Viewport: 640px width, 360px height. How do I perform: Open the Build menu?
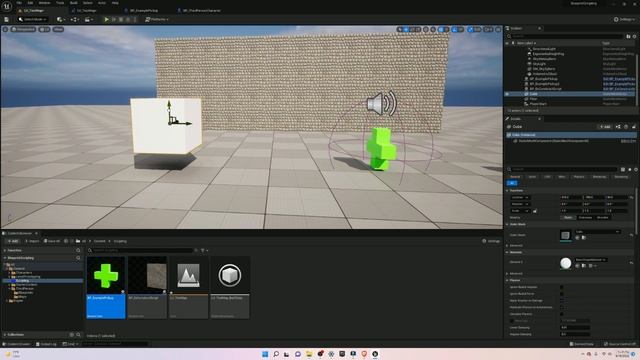[73, 3]
